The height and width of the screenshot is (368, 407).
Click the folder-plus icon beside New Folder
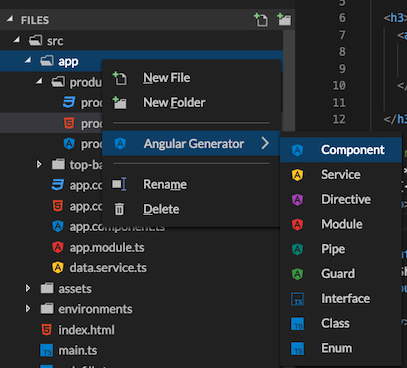pyautogui.click(x=120, y=102)
